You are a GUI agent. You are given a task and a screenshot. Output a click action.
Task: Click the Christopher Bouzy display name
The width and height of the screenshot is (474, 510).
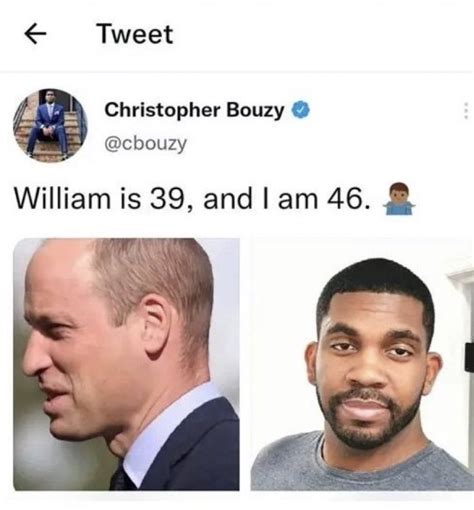[194, 110]
